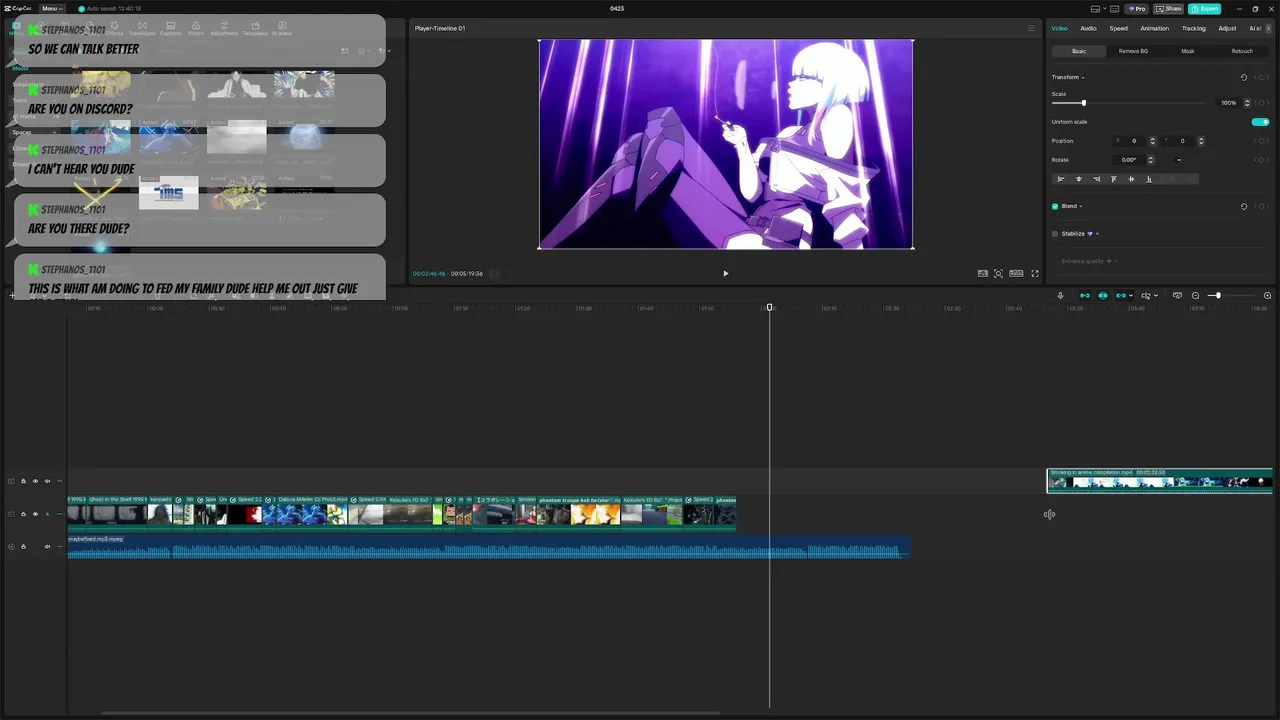
Task: Align the clip to the top
Action: click(1113, 179)
